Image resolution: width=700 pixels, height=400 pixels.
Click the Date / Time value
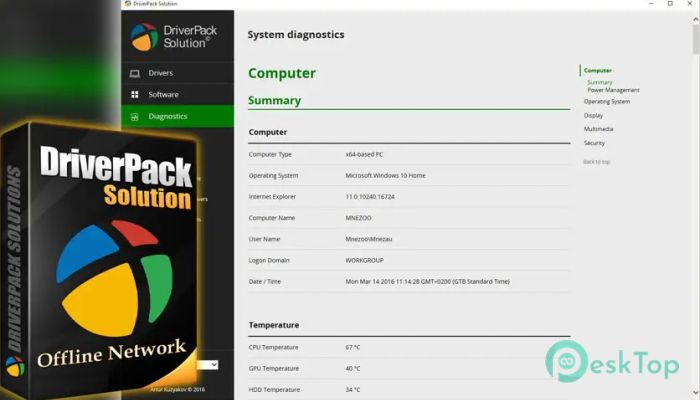(x=427, y=282)
